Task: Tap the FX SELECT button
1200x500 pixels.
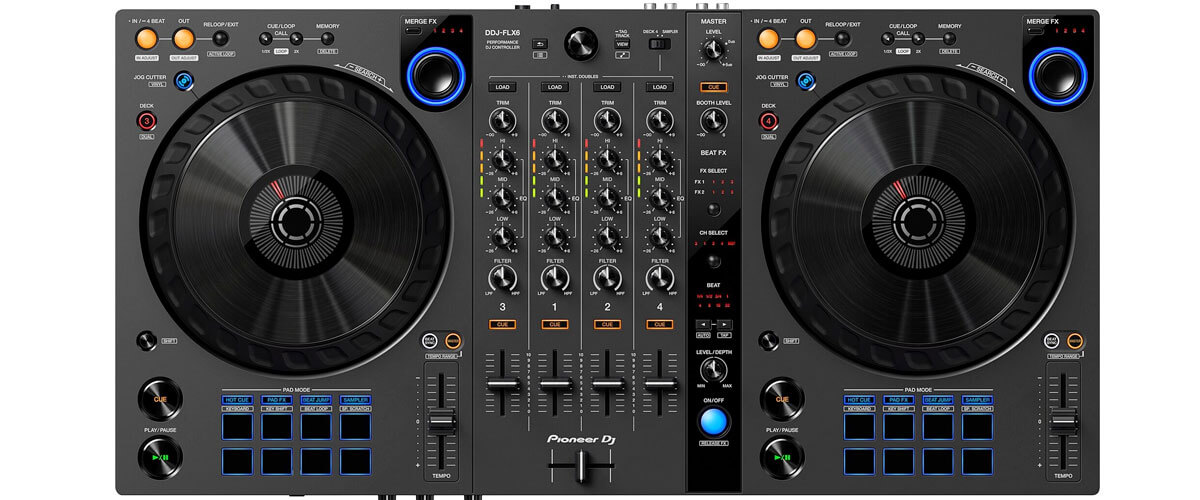Action: click(714, 209)
